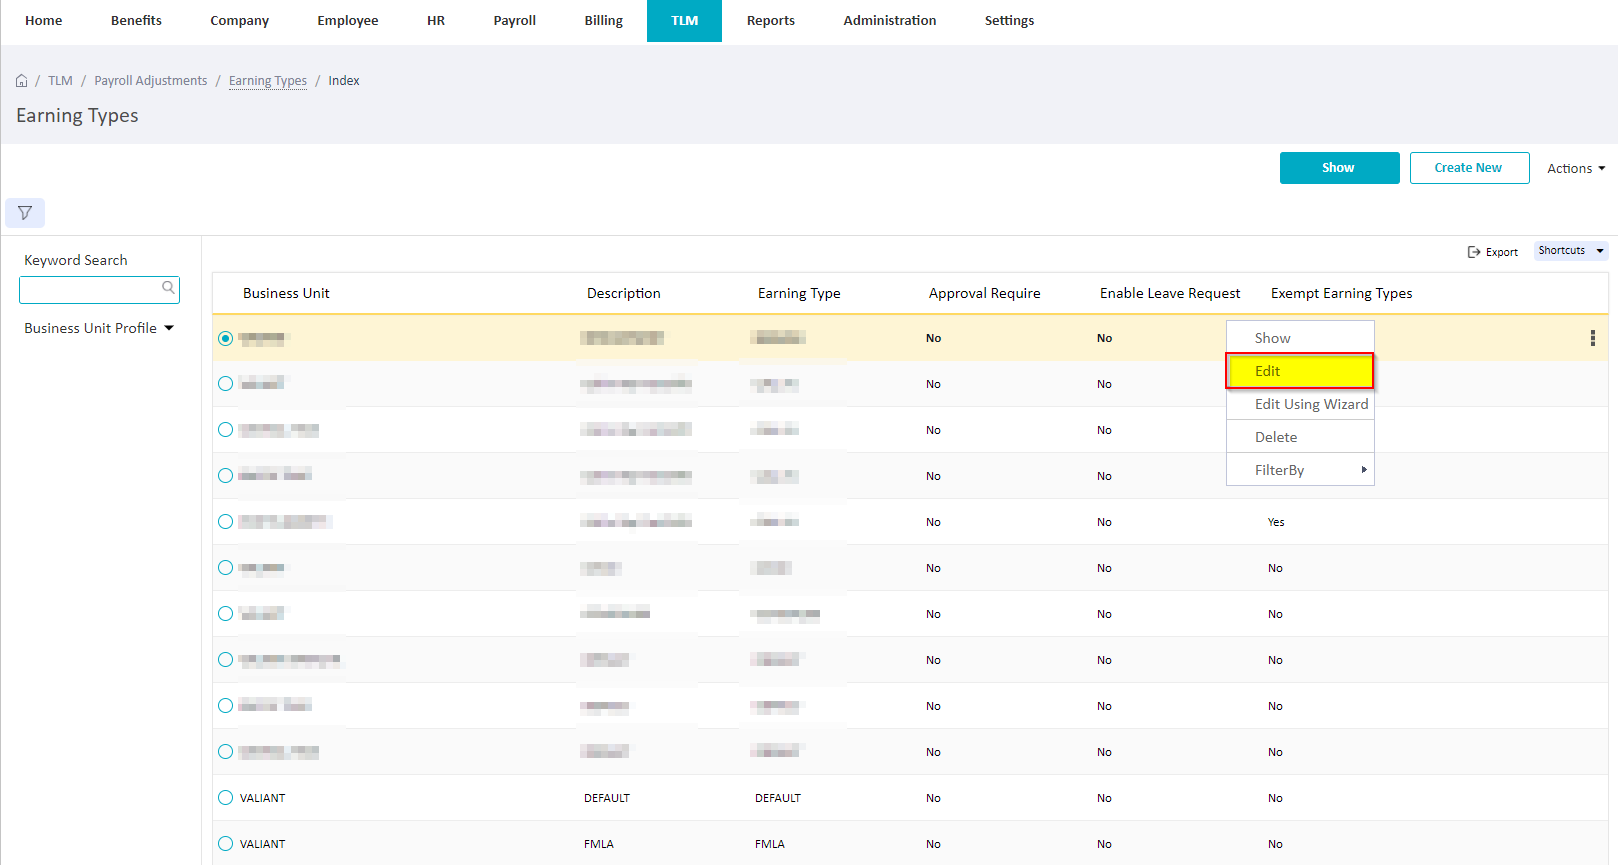Select the second row radio button

225,384
